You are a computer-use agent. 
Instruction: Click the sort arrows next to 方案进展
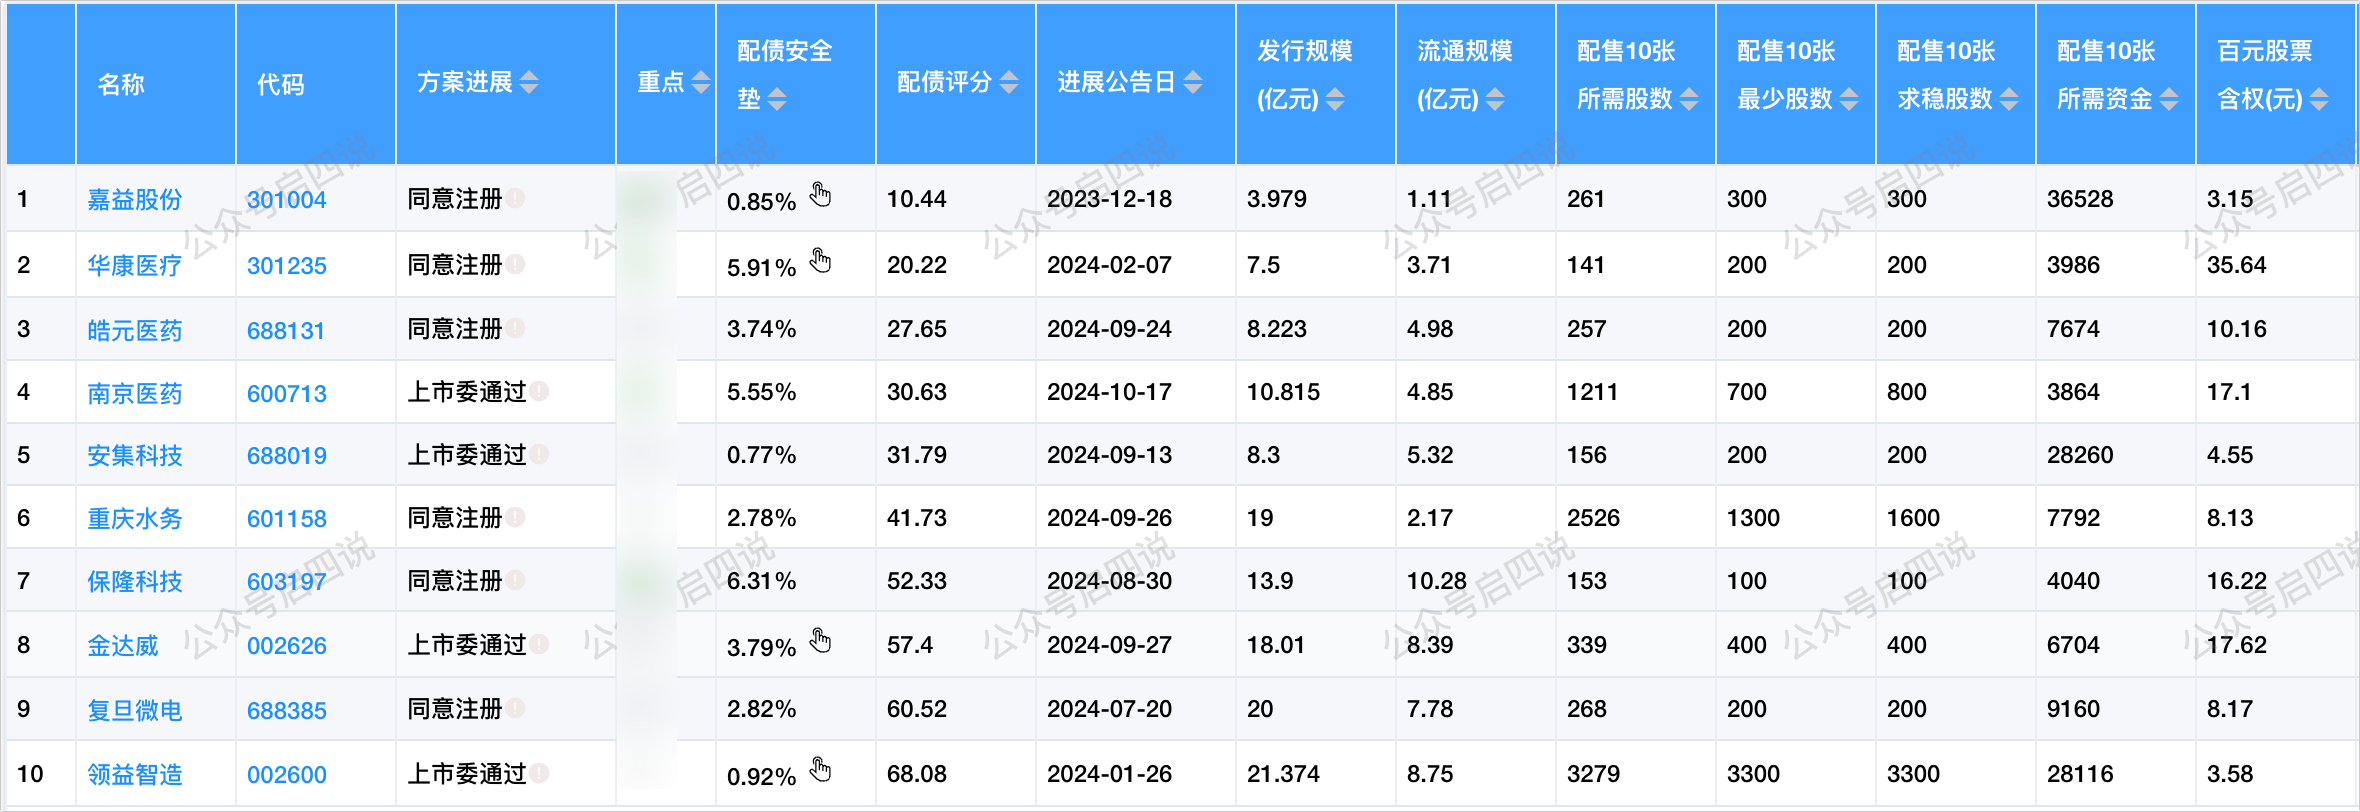(529, 83)
